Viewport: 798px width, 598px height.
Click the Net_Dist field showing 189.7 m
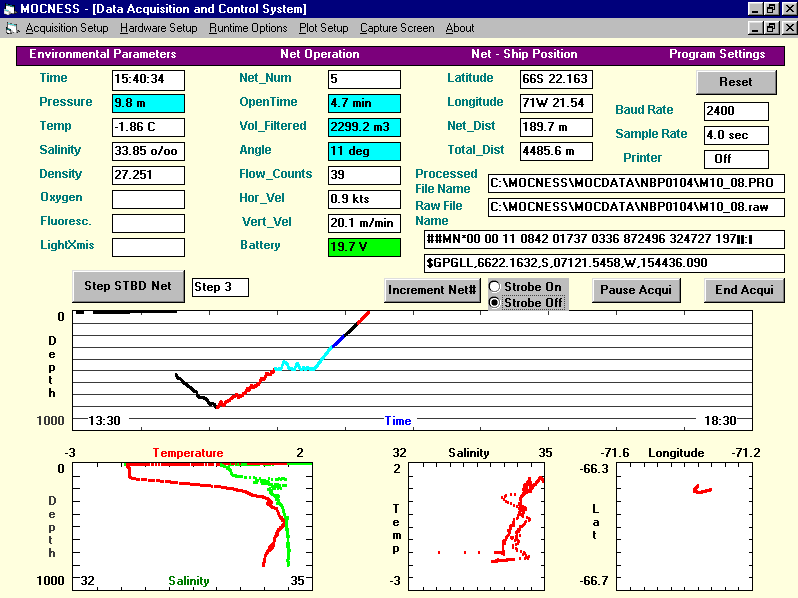coord(556,127)
